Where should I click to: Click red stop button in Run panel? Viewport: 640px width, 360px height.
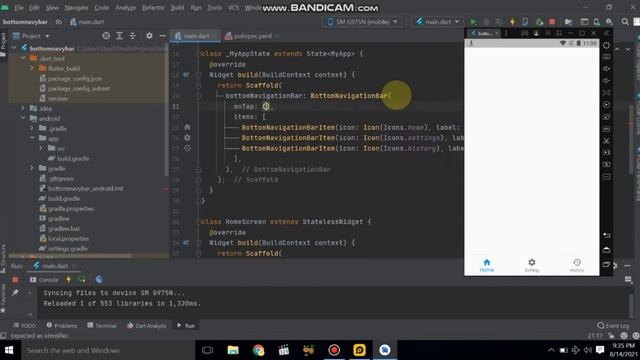[x=15, y=280]
